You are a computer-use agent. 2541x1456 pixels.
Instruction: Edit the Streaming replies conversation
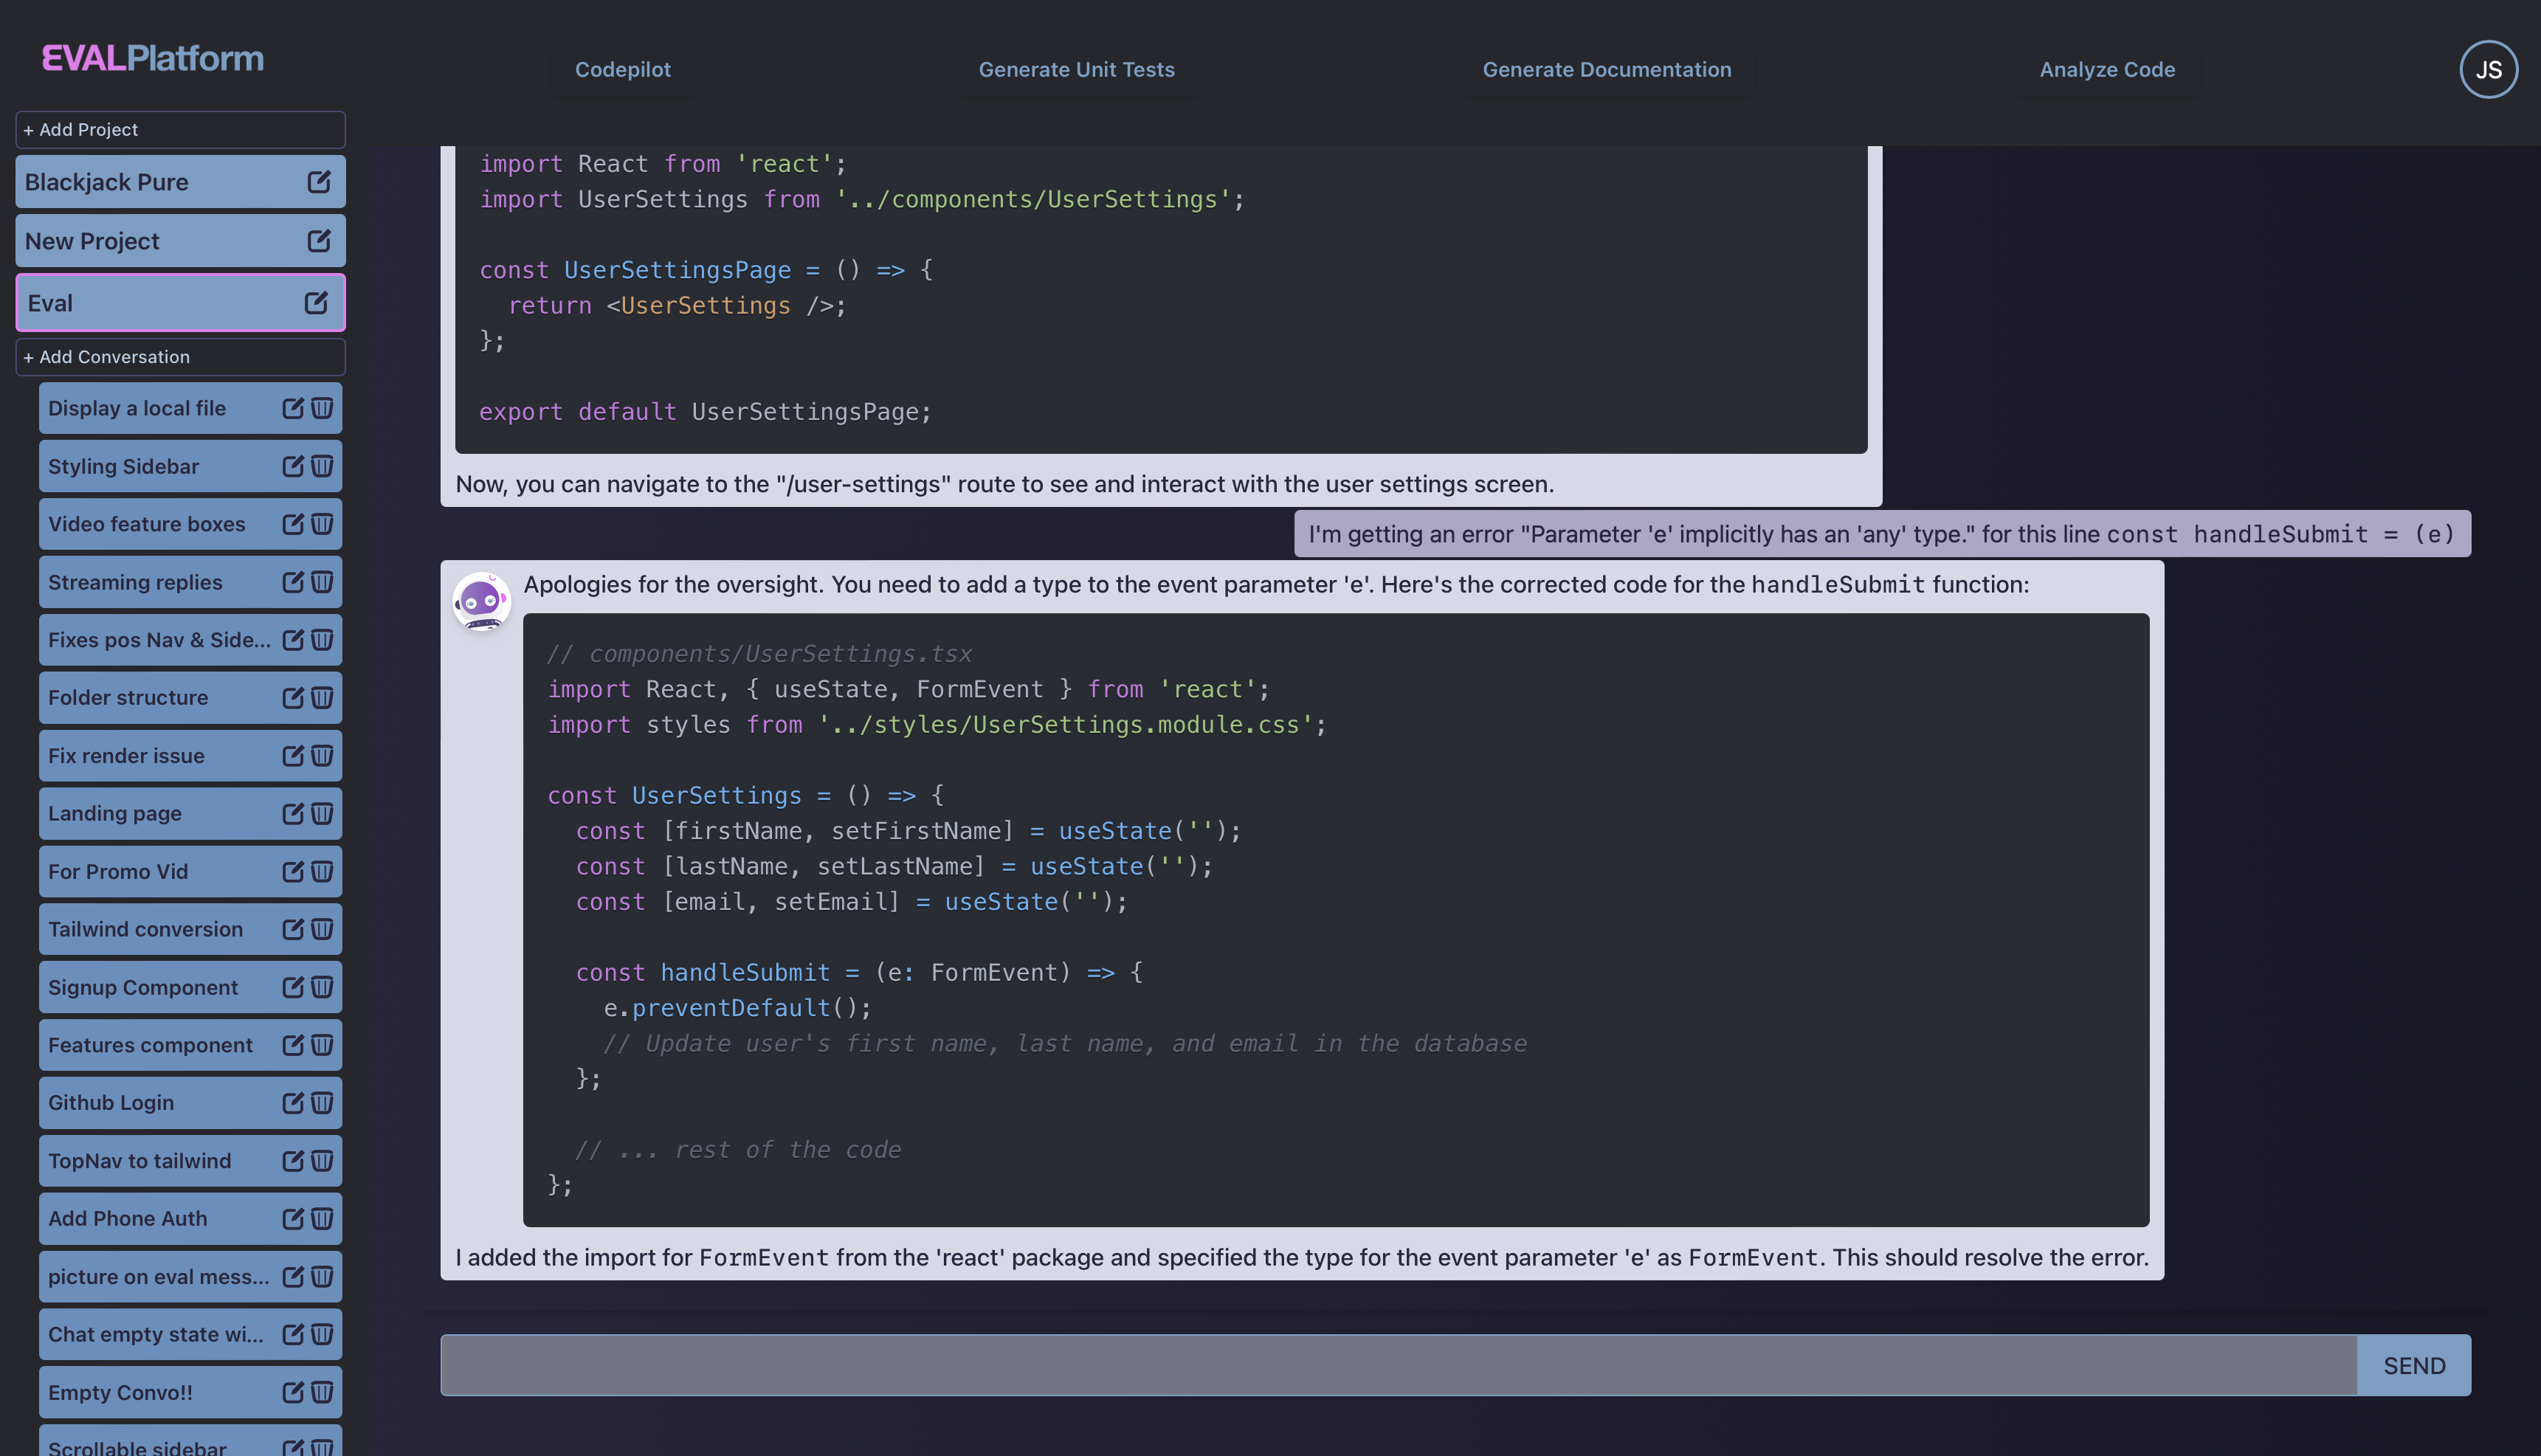pyautogui.click(x=293, y=581)
